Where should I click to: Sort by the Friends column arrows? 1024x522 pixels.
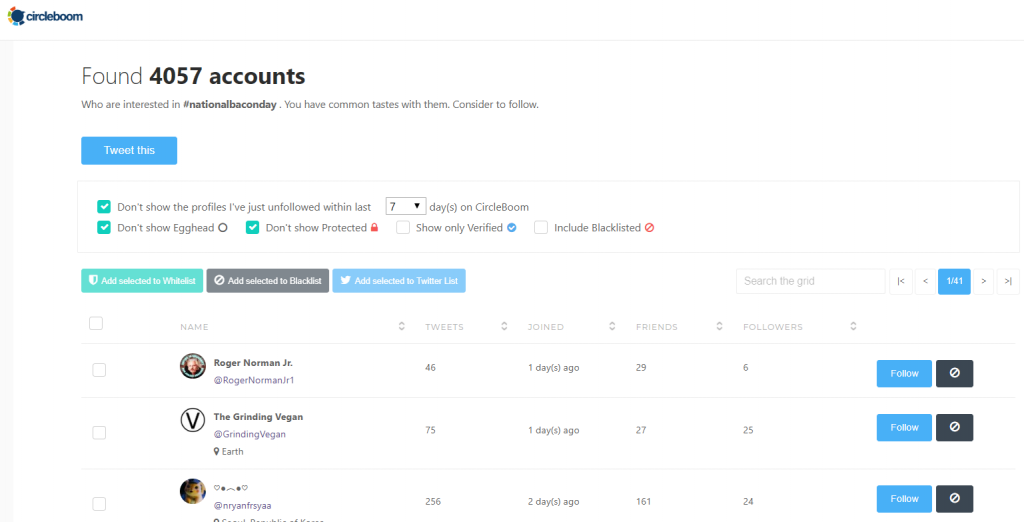click(x=719, y=326)
